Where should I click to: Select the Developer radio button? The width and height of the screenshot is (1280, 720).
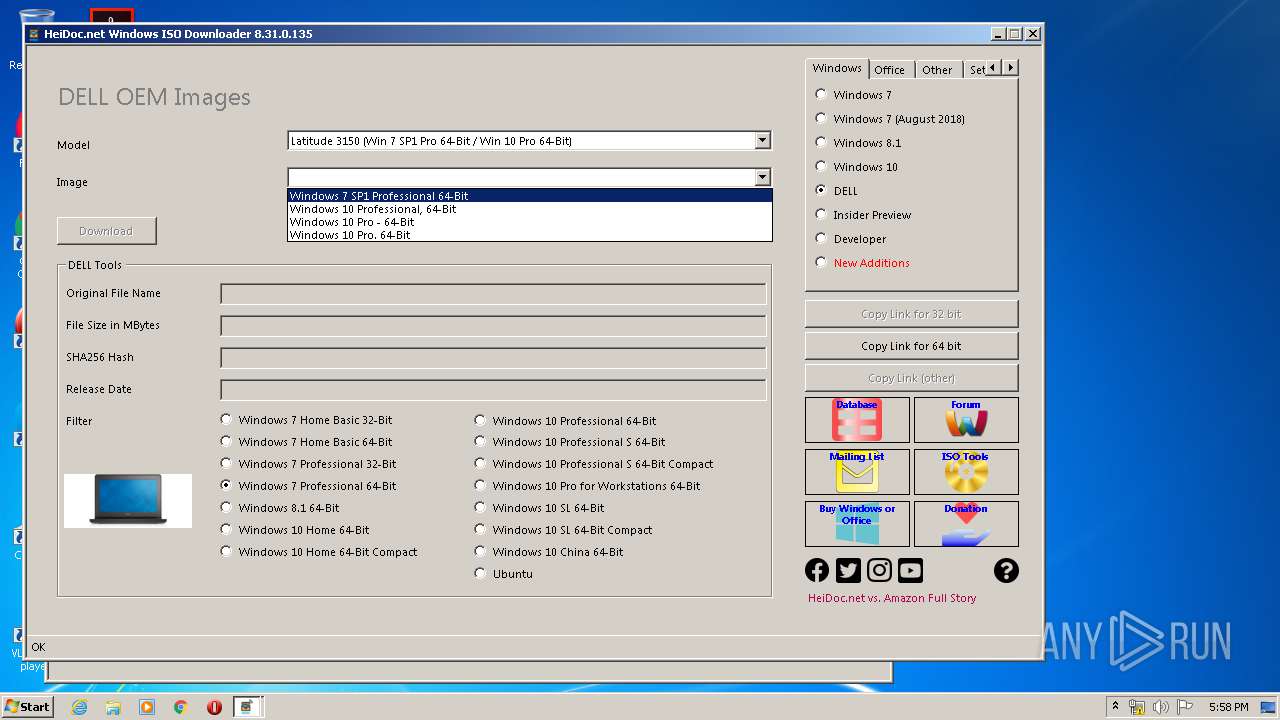[821, 238]
